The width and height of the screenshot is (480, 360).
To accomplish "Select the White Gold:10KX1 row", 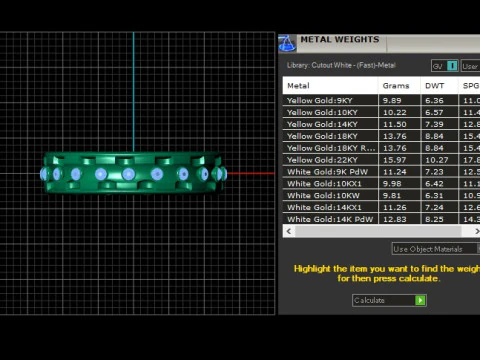I will tap(381, 184).
